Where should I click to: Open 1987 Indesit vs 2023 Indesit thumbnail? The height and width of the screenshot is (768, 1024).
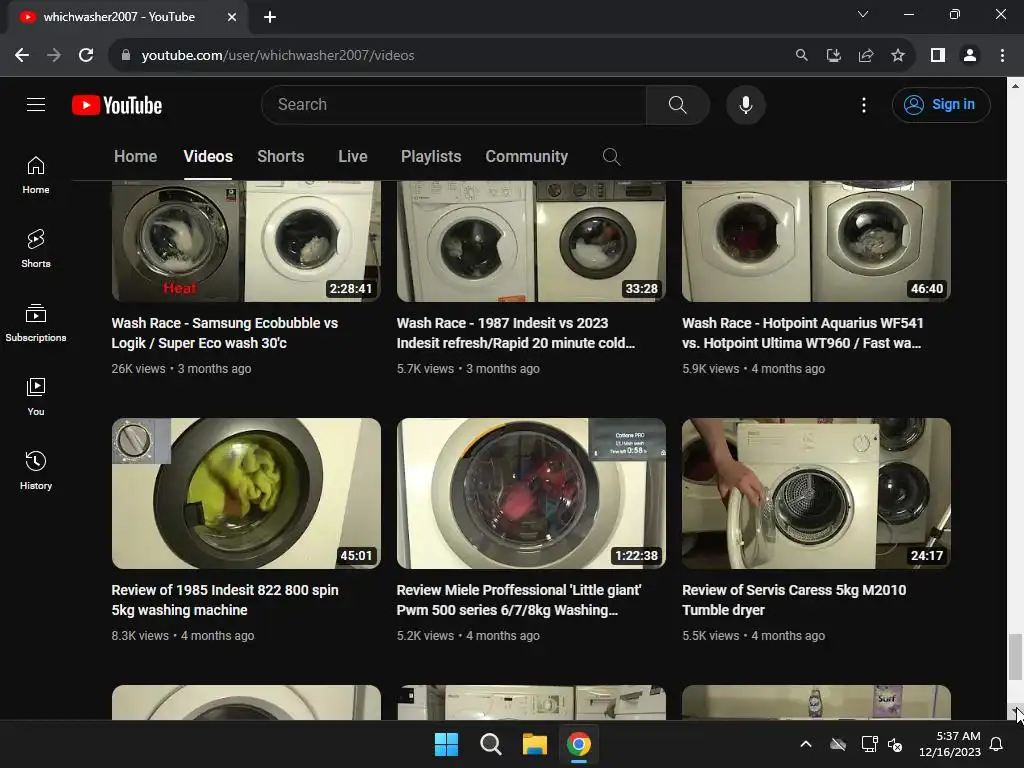tap(531, 241)
